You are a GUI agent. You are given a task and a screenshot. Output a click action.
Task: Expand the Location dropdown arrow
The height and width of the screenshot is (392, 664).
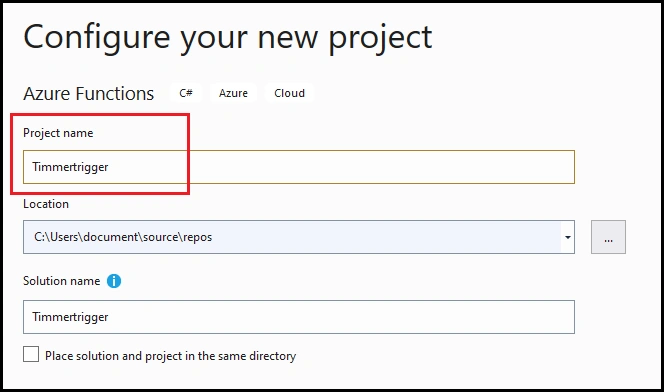tap(567, 237)
